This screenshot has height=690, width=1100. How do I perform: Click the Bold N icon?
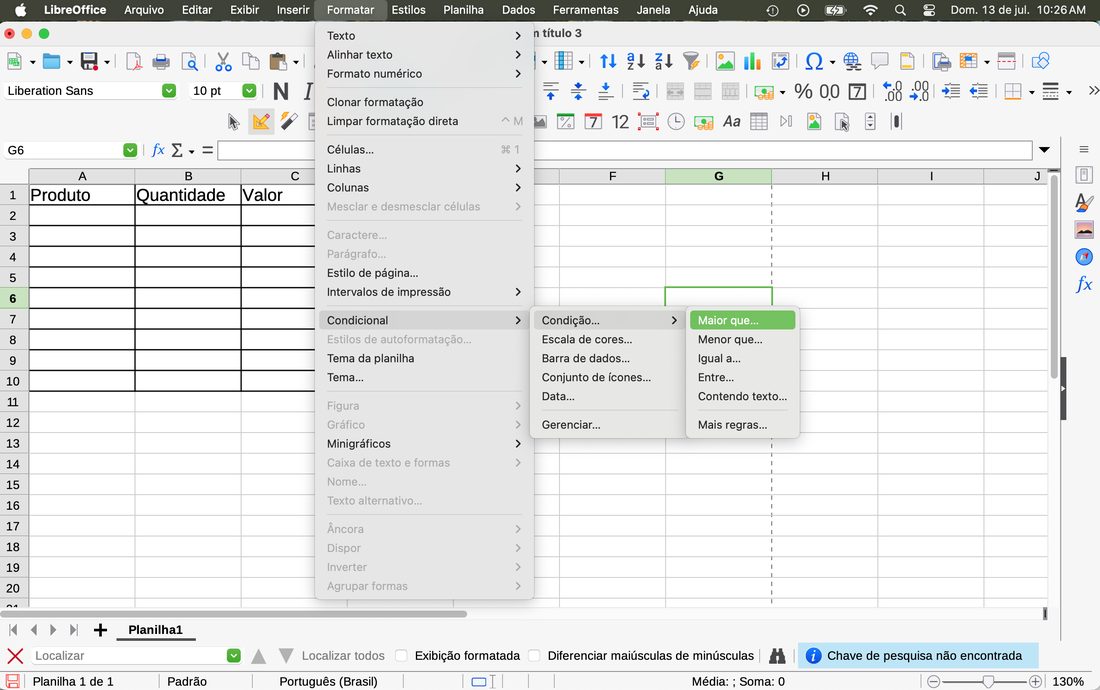coord(281,91)
